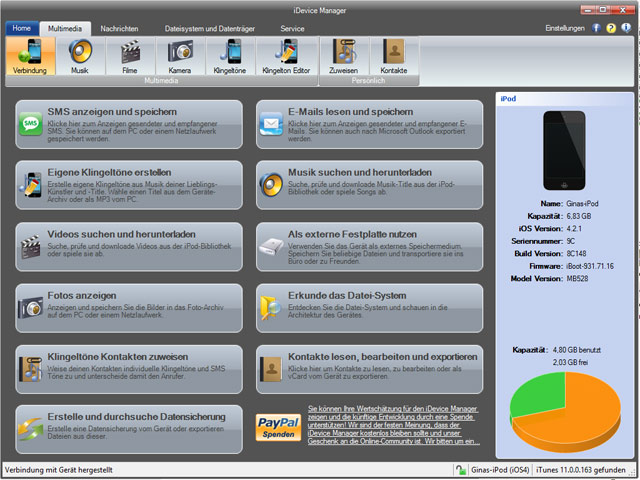Viewport: 640px width, 480px height.
Task: Select the Build Version value 8C148
Action: coord(576,253)
